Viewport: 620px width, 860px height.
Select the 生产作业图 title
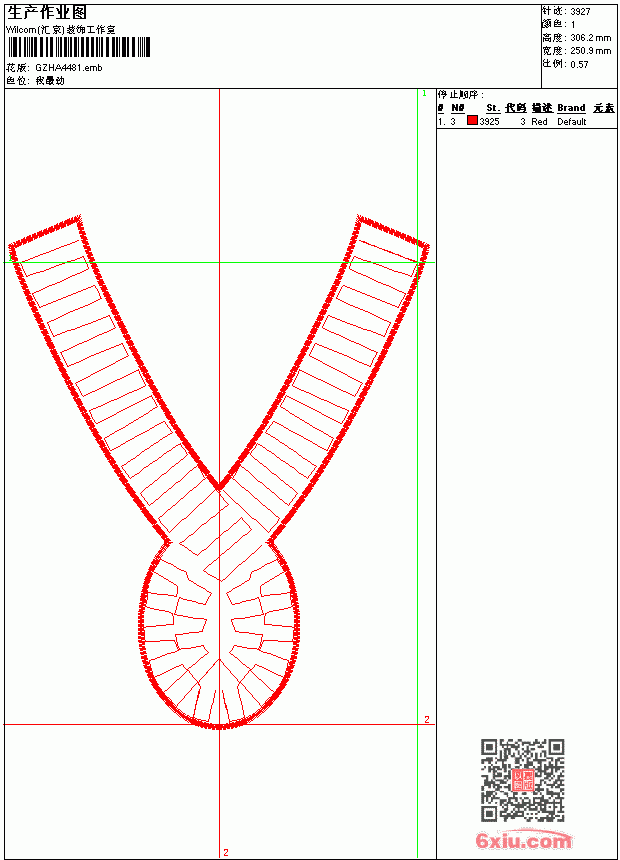tap(47, 13)
